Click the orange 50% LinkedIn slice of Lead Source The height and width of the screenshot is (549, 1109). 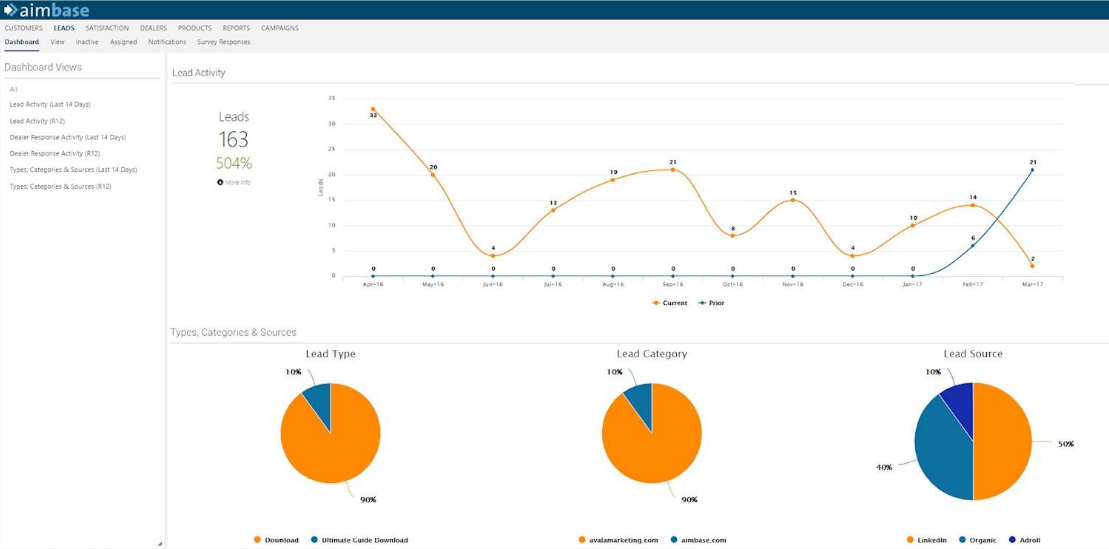pyautogui.click(x=1004, y=442)
